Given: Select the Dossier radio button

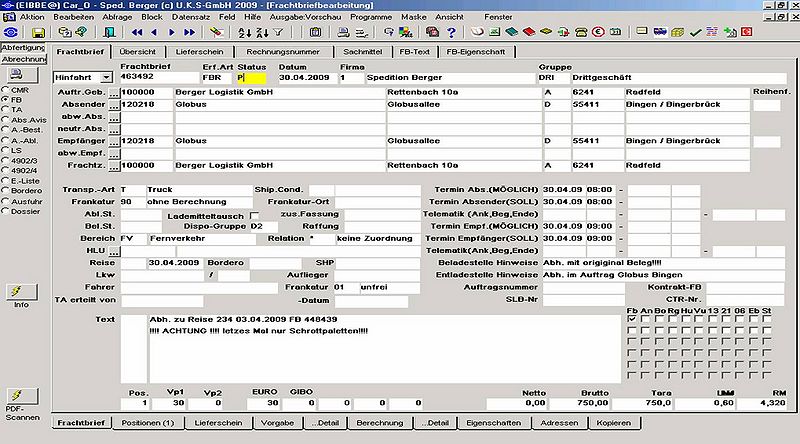Looking at the screenshot, I should pyautogui.click(x=6, y=211).
